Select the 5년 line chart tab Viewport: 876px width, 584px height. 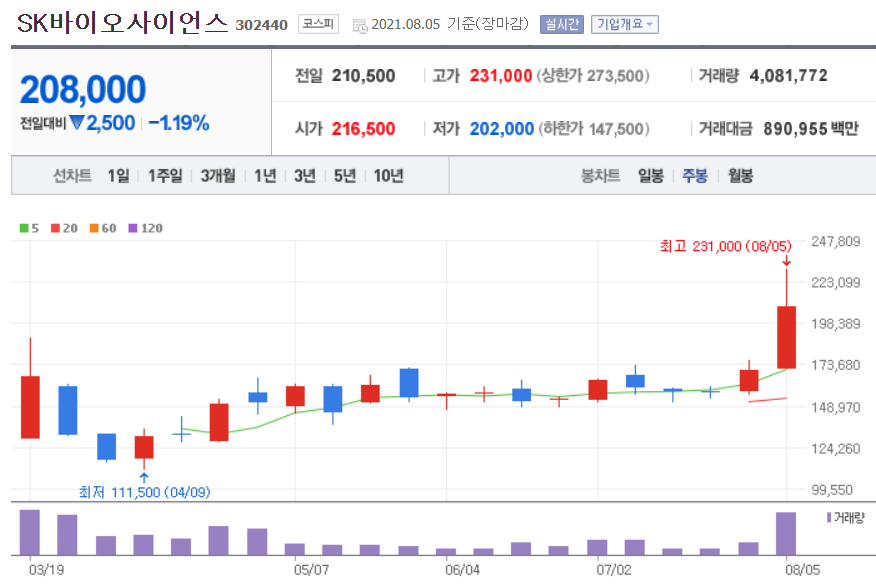(345, 176)
